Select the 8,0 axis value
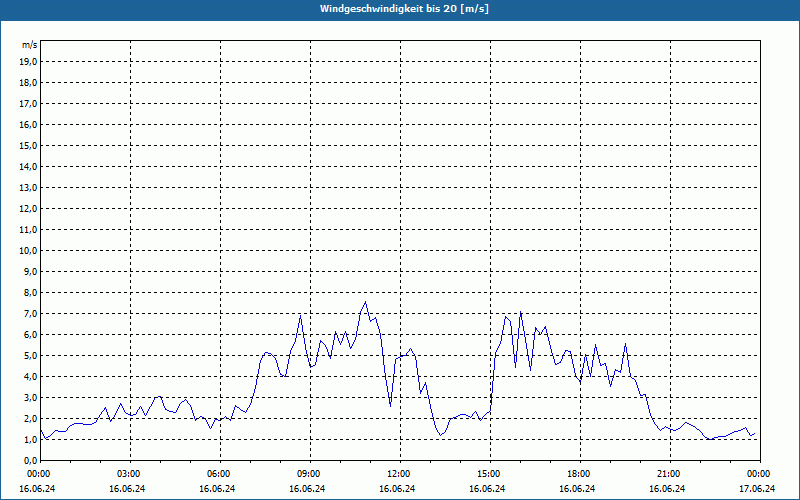800x500 pixels. pos(30,293)
